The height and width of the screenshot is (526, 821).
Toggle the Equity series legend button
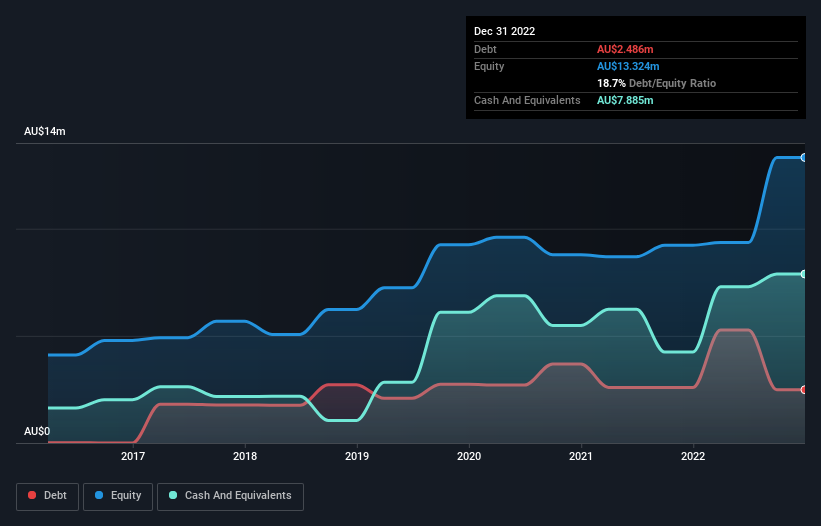point(118,496)
